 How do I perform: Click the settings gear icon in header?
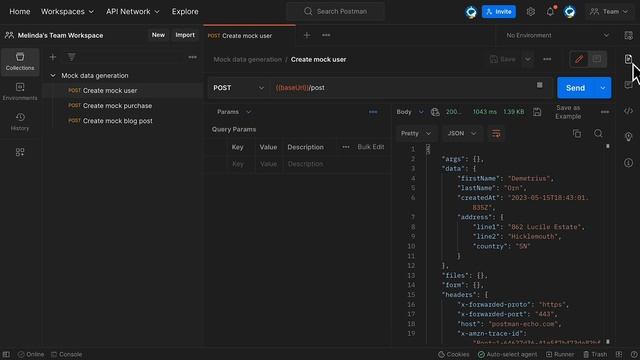pyautogui.click(x=530, y=11)
